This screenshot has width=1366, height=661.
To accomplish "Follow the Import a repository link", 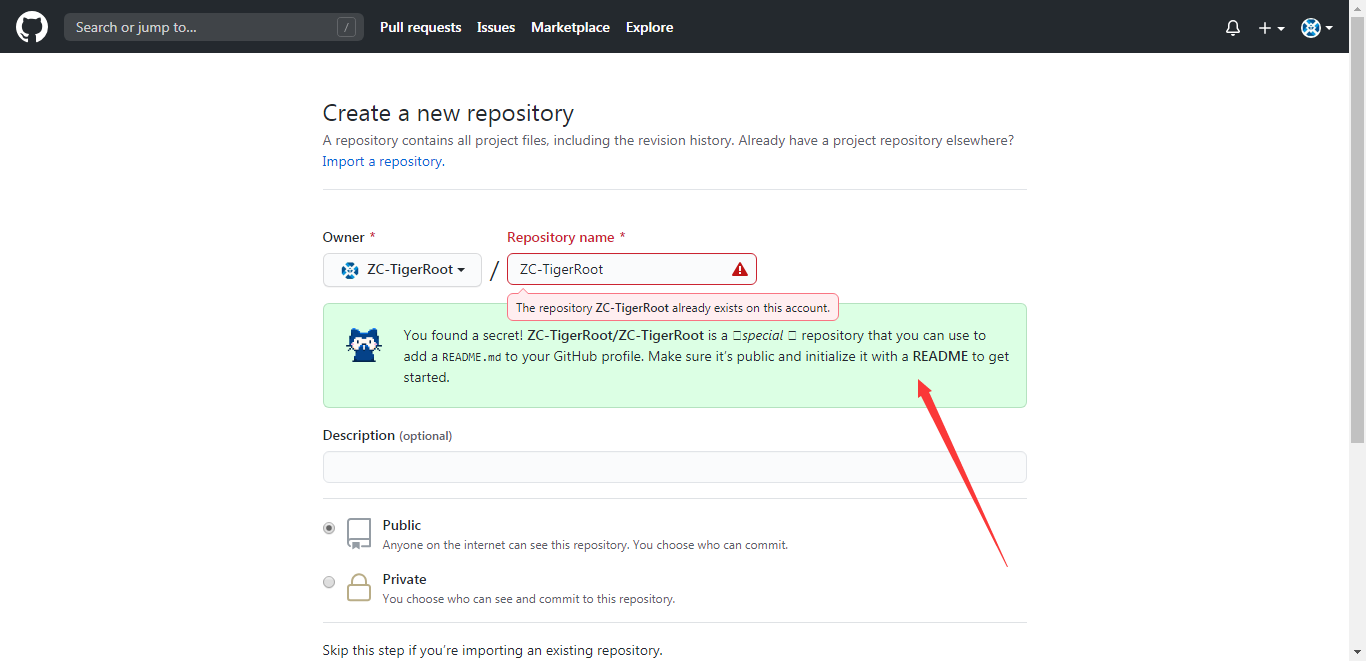I will [x=382, y=161].
